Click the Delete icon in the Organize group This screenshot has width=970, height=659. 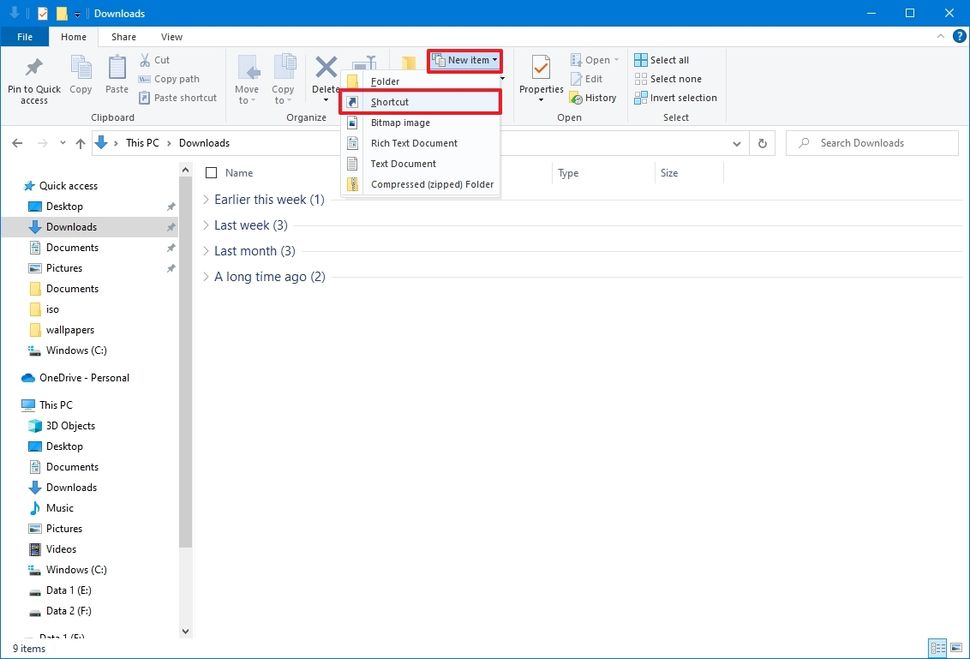click(x=325, y=71)
